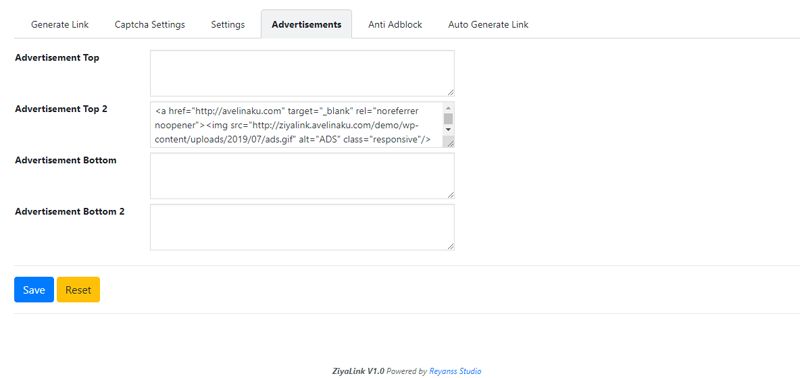Click resize grip of Advertisement Bottom textarea
This screenshot has height=378, width=800.
click(x=450, y=195)
